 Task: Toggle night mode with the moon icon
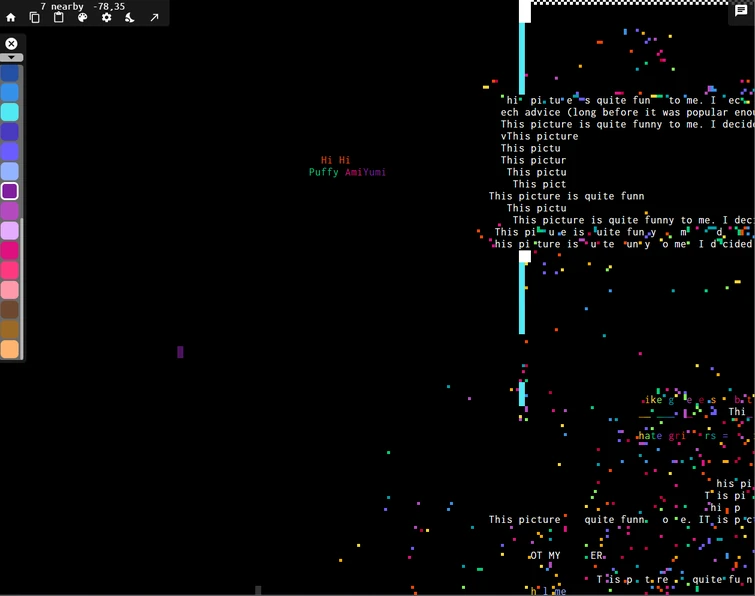tap(130, 18)
